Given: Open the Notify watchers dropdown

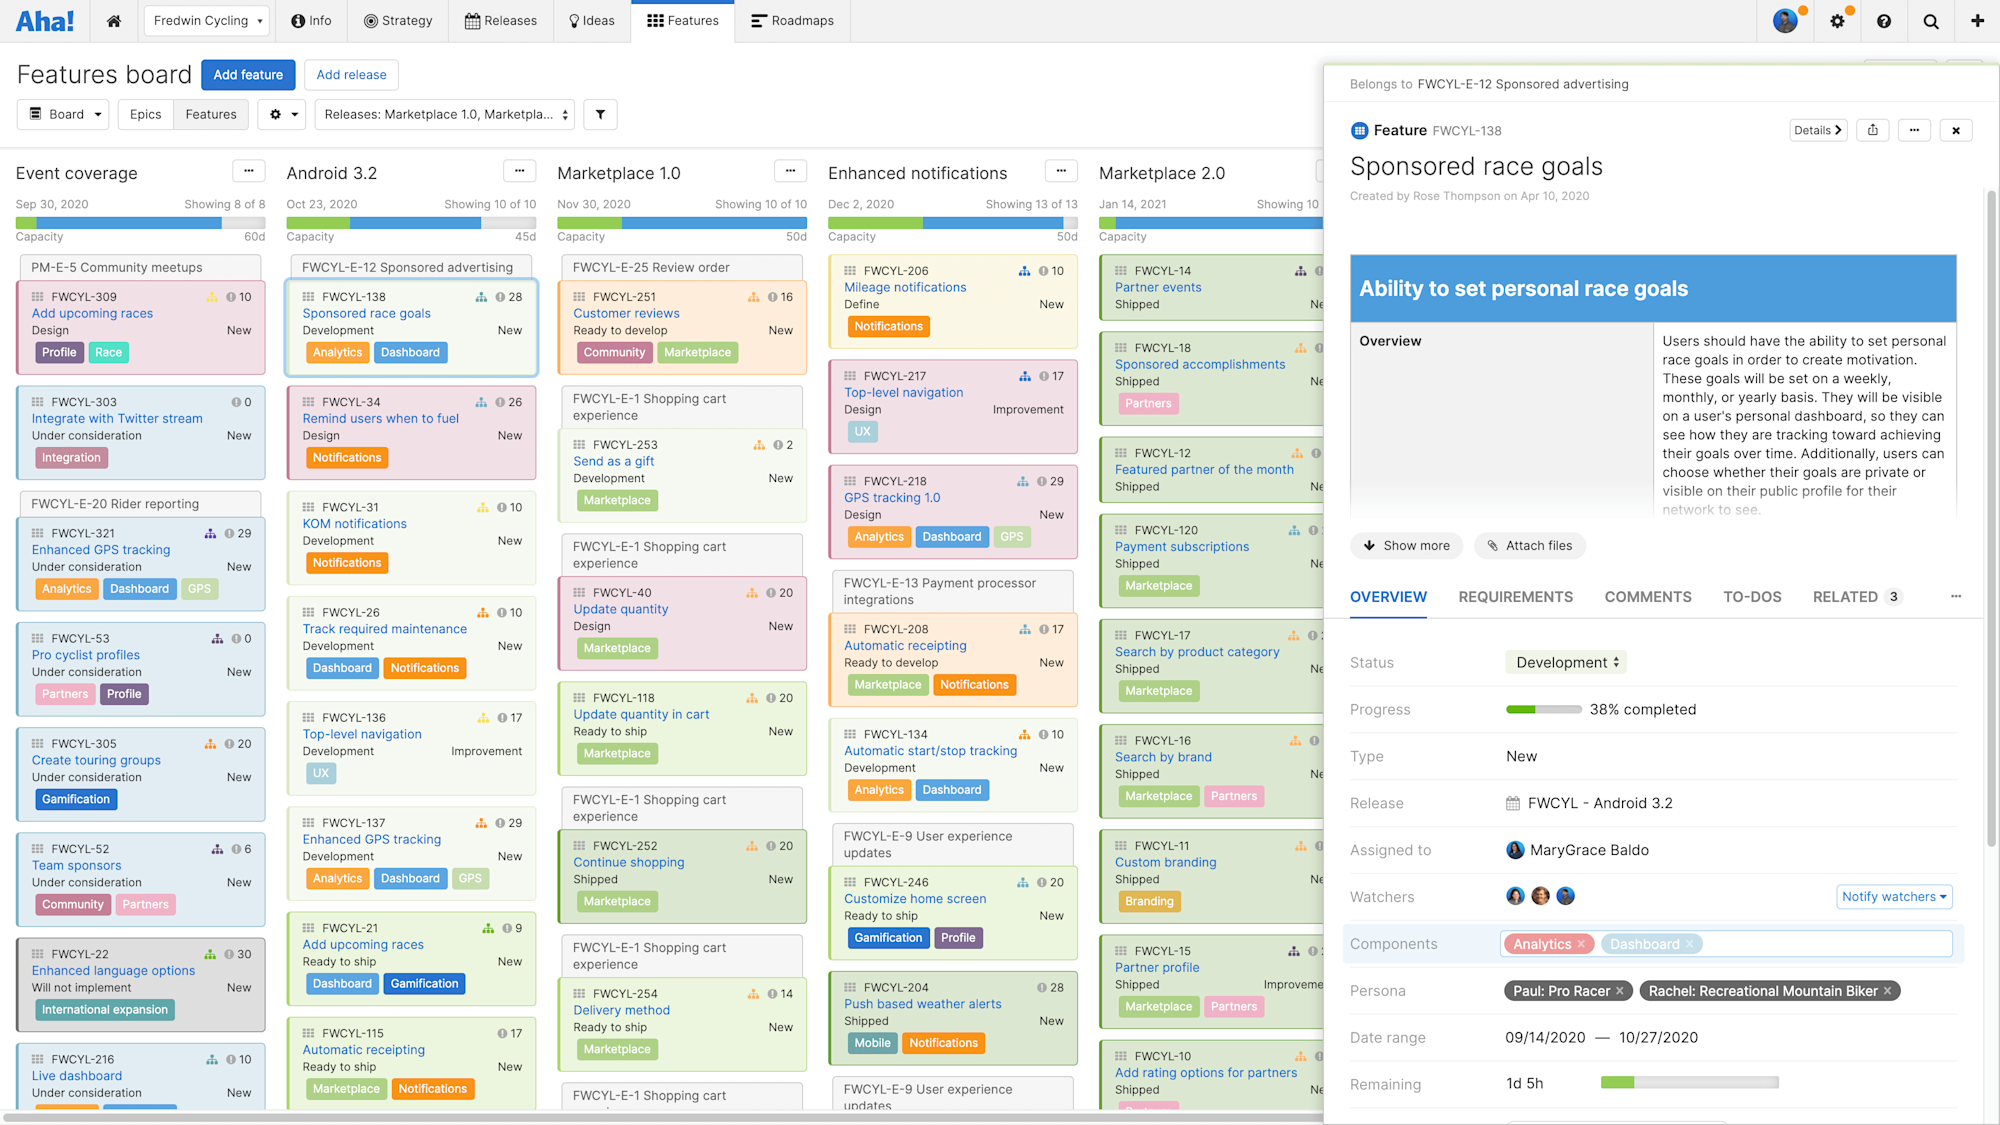Looking at the screenshot, I should point(1894,896).
